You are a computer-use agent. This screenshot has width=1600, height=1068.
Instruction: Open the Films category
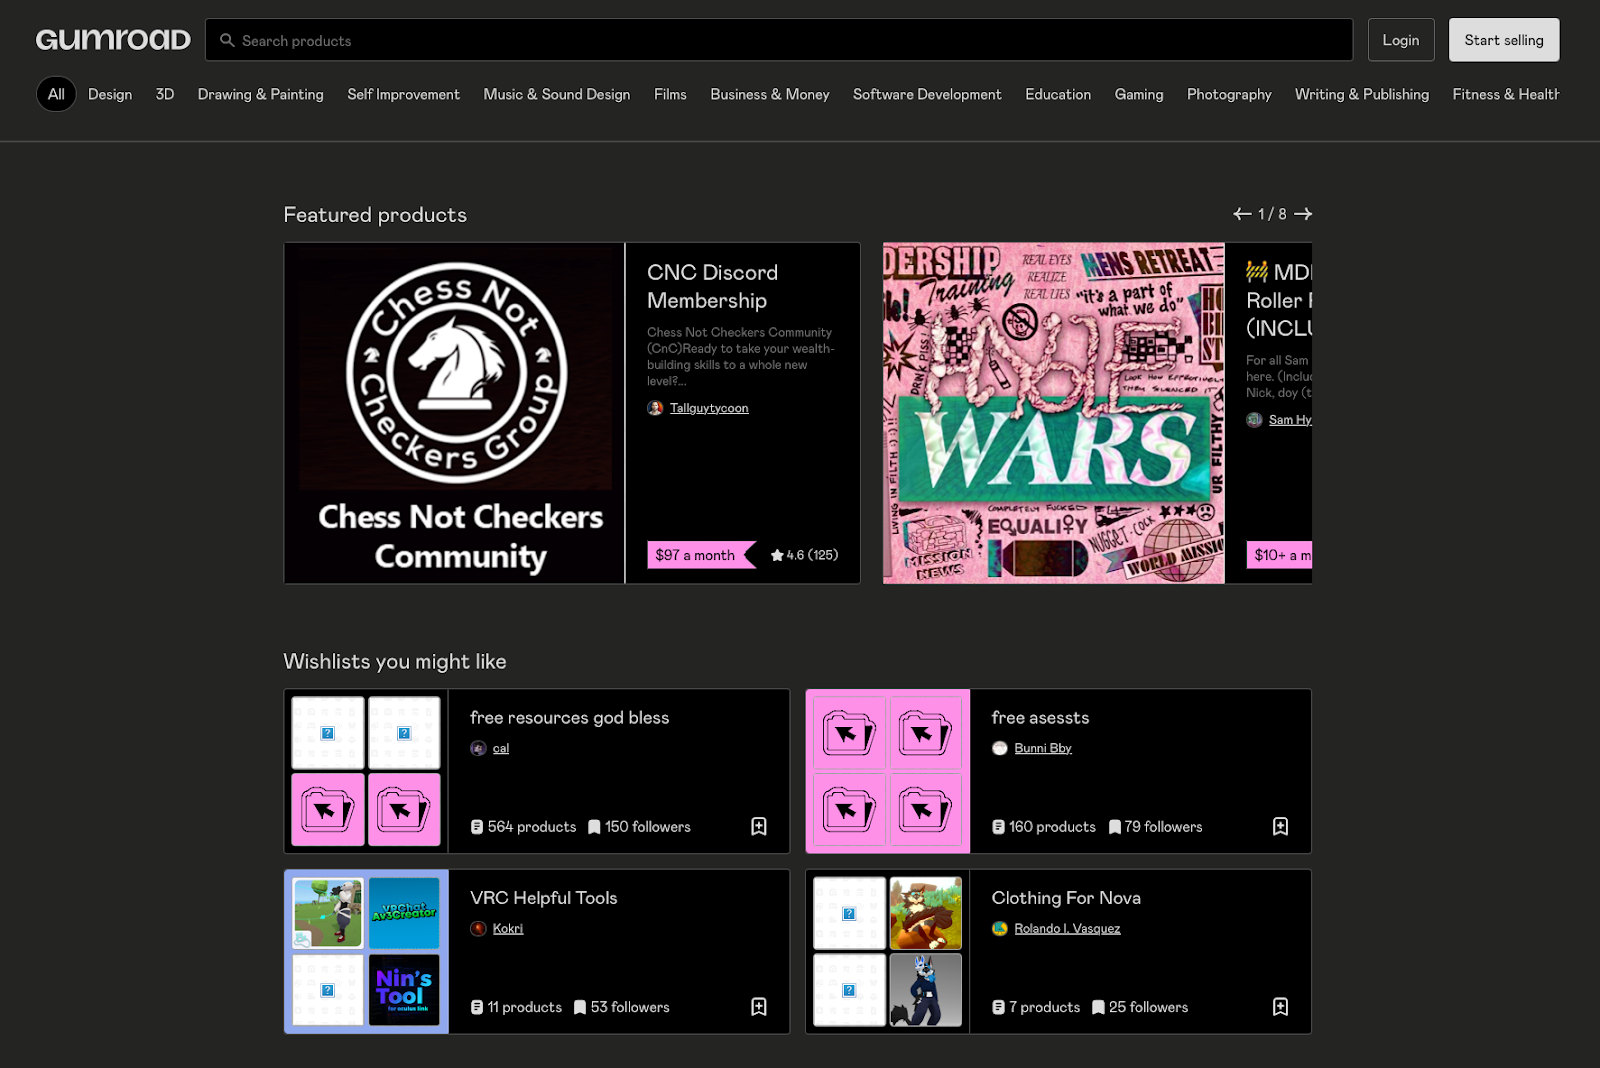click(x=670, y=94)
